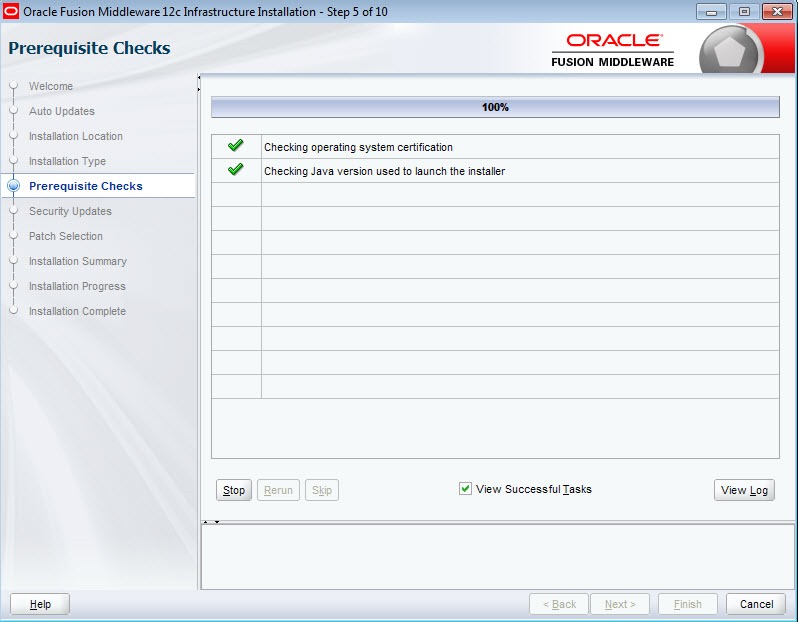Viewport: 798px width, 622px height.
Task: Click the Cancel button
Action: click(x=756, y=604)
